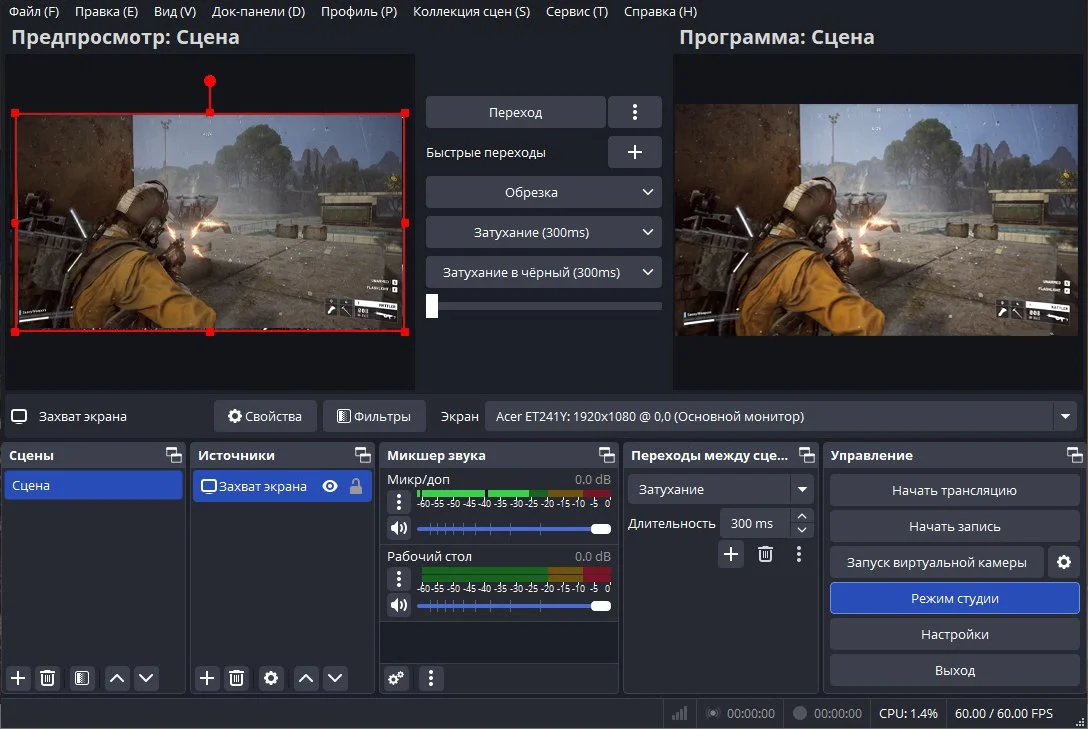The height and width of the screenshot is (729, 1088).
Task: Delete the selected scene transition
Action: pyautogui.click(x=765, y=554)
